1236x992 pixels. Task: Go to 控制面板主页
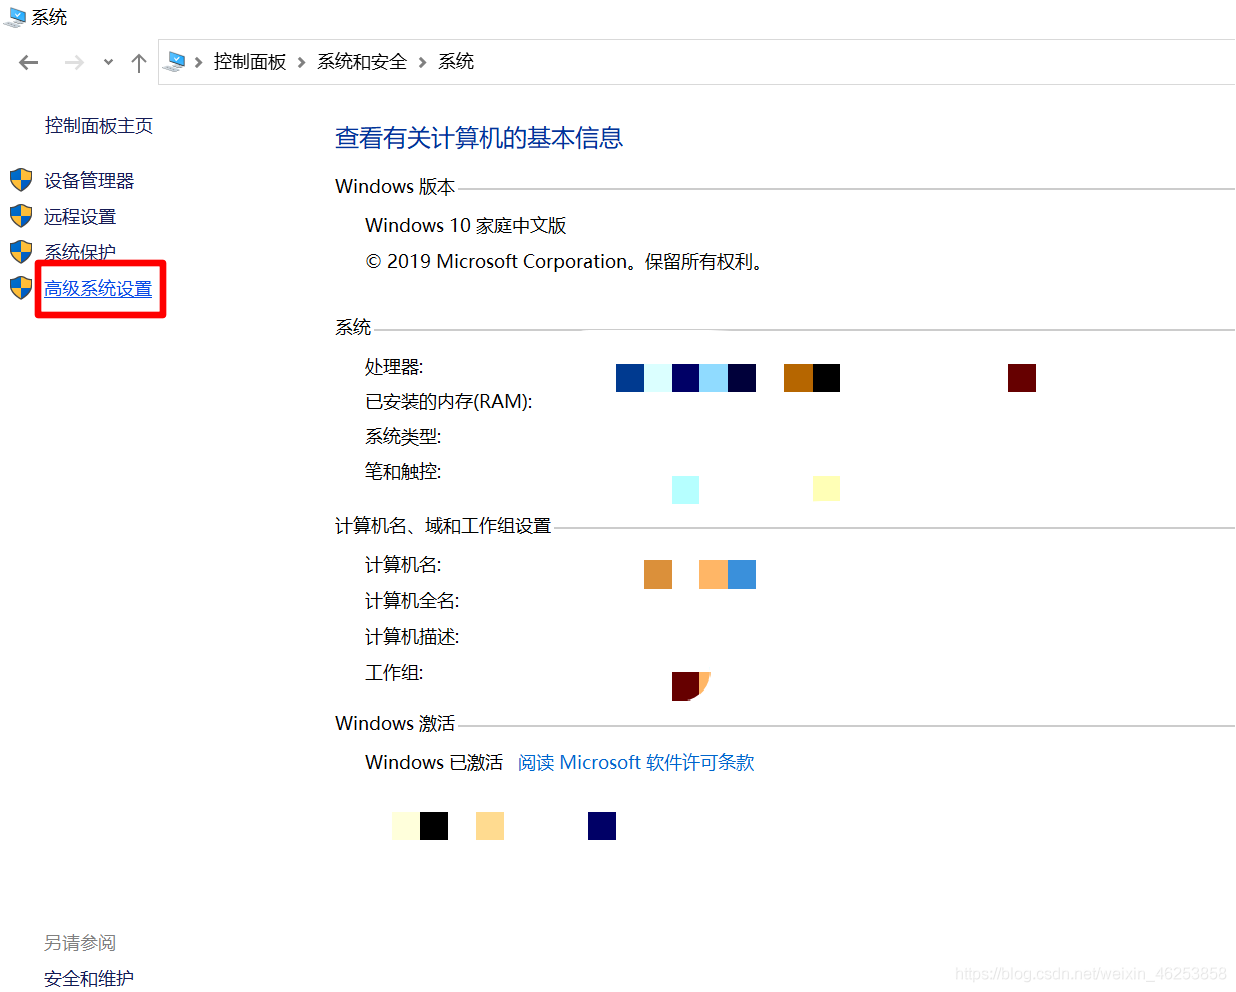point(98,125)
